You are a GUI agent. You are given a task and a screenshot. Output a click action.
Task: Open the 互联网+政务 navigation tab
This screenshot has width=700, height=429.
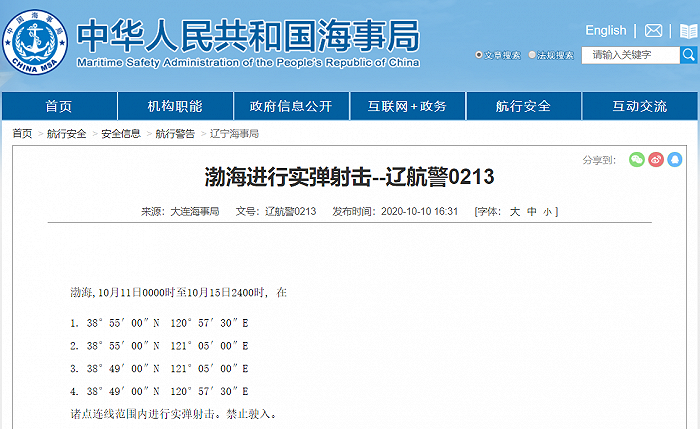click(407, 106)
